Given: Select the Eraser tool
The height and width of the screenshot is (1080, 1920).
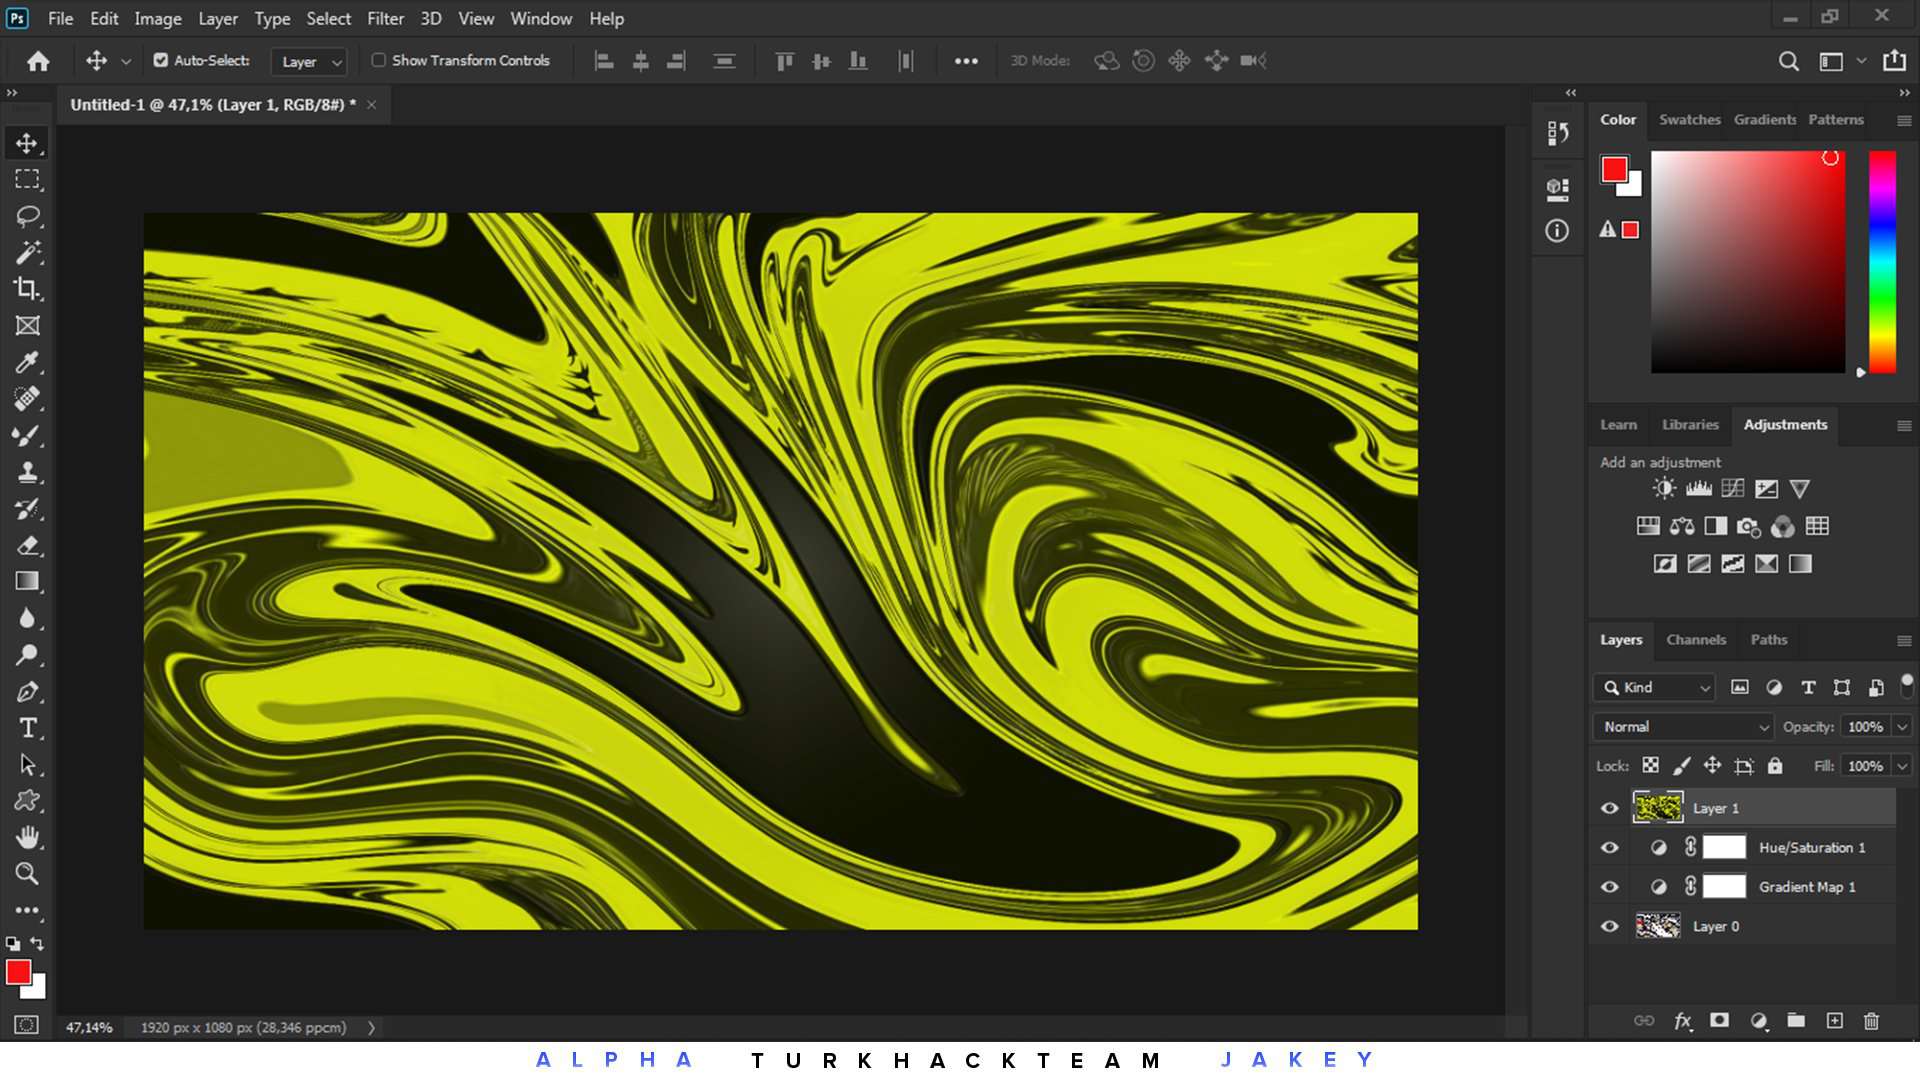Looking at the screenshot, I should pyautogui.click(x=27, y=545).
